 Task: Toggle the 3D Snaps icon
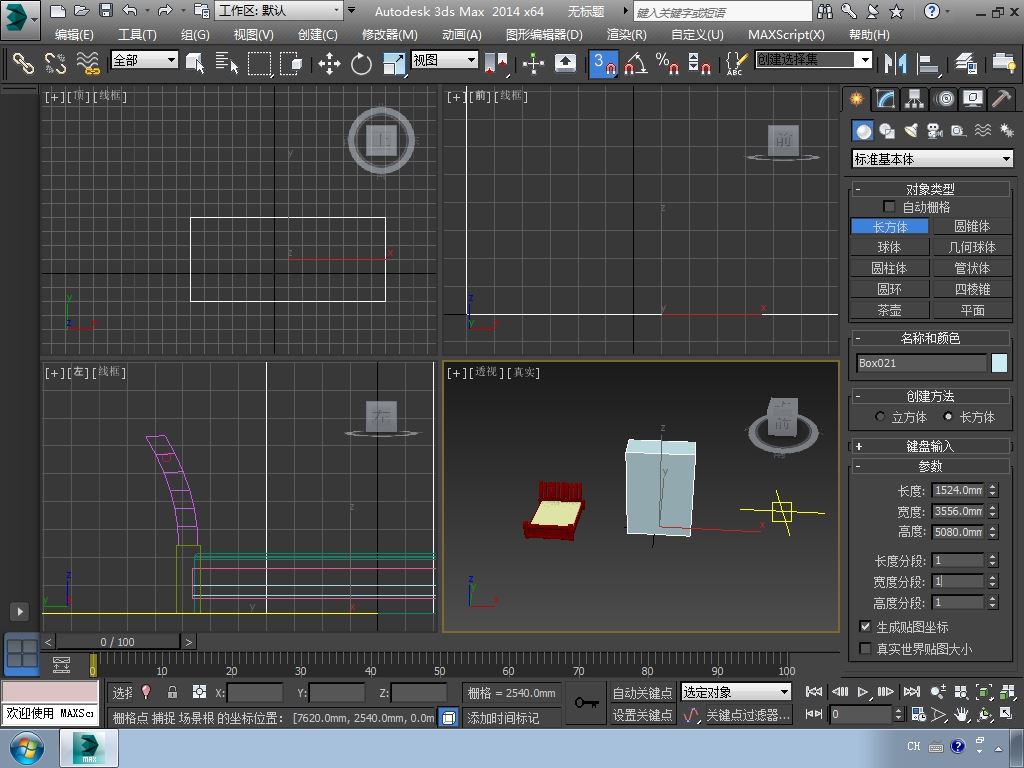(x=603, y=63)
